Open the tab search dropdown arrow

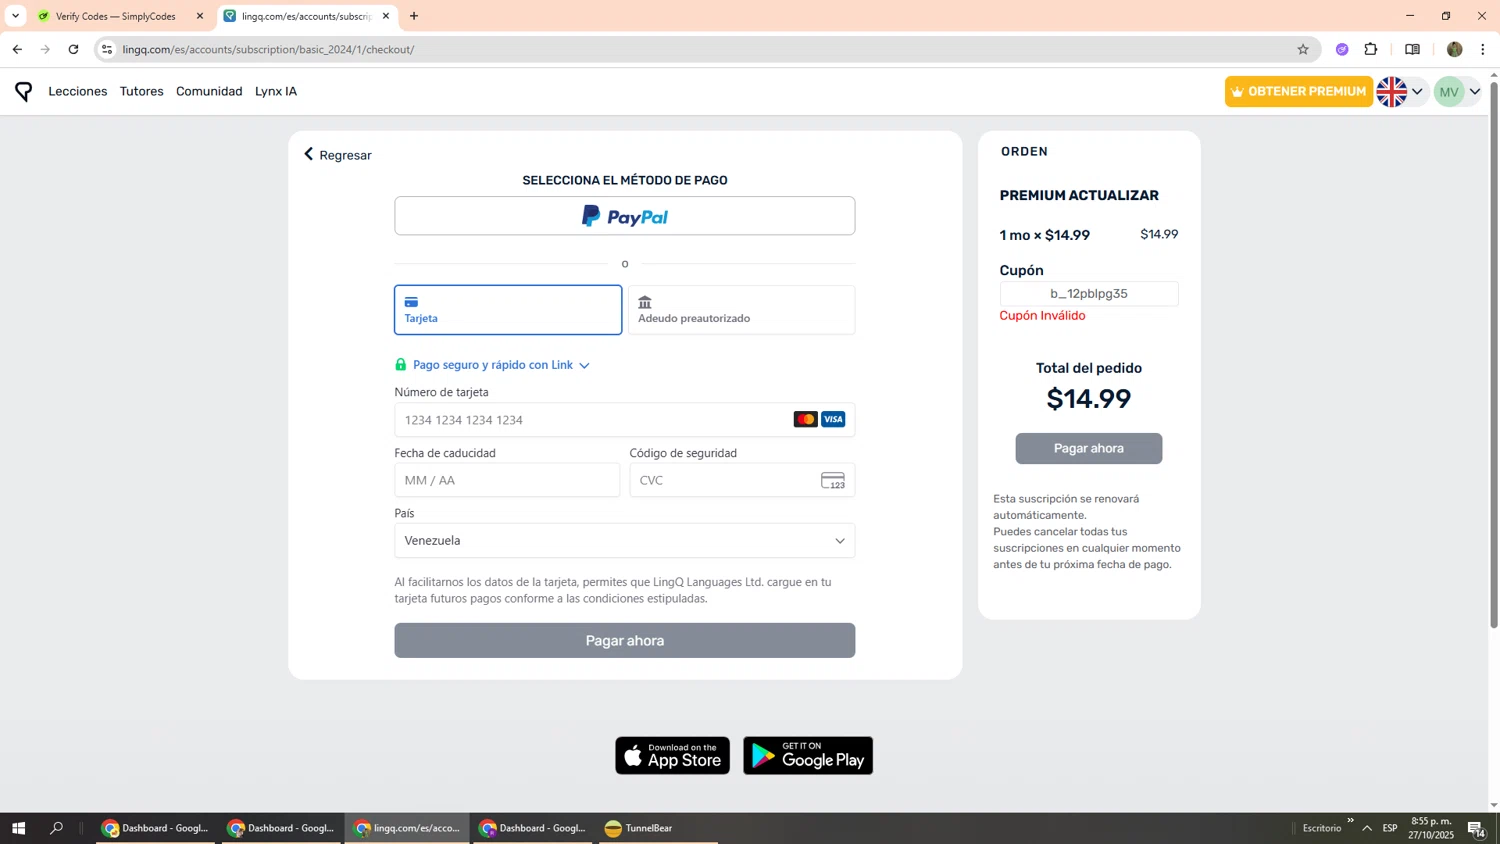[15, 16]
